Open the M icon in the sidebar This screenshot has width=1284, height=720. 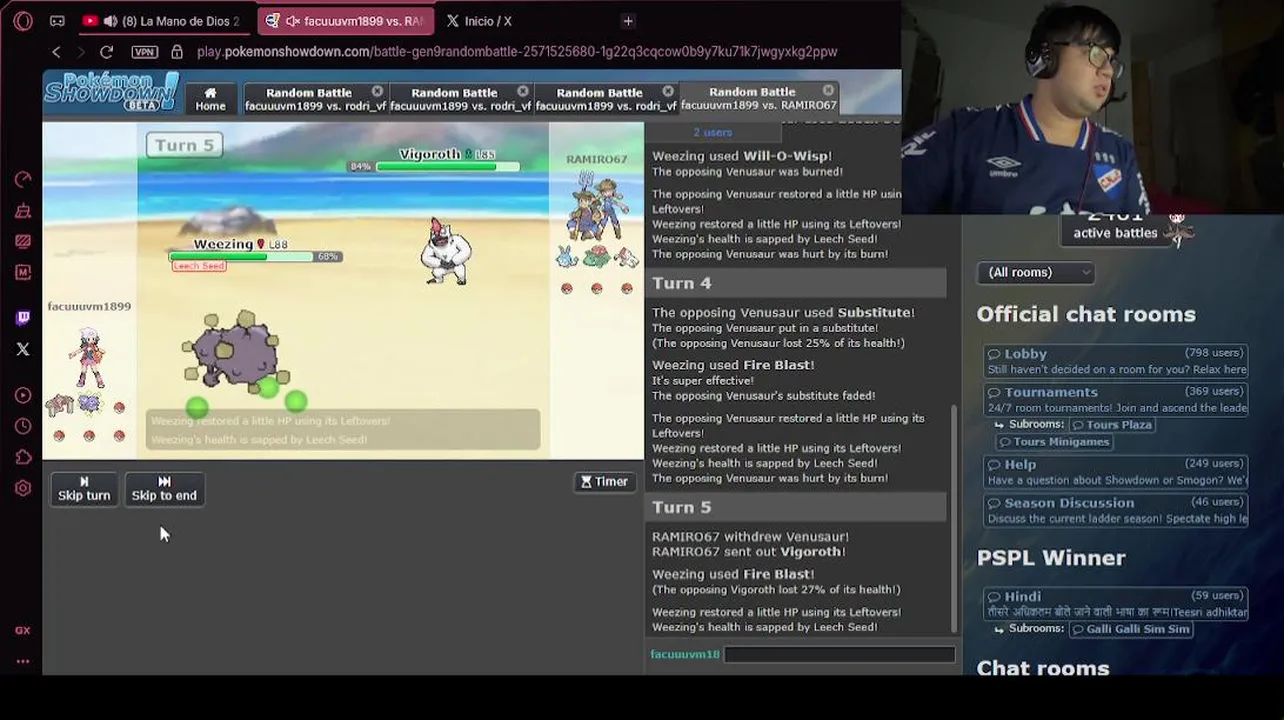(23, 272)
